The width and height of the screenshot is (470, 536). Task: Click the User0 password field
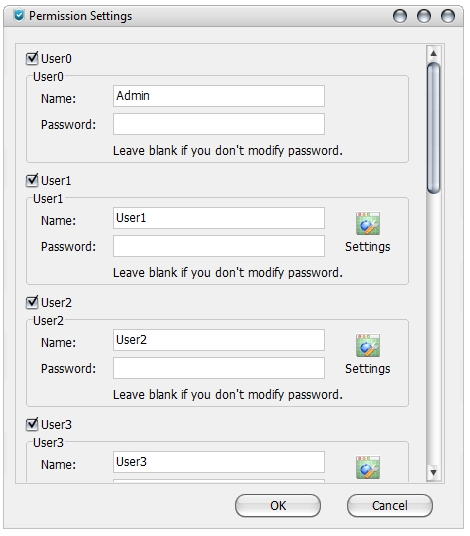pyautogui.click(x=219, y=124)
